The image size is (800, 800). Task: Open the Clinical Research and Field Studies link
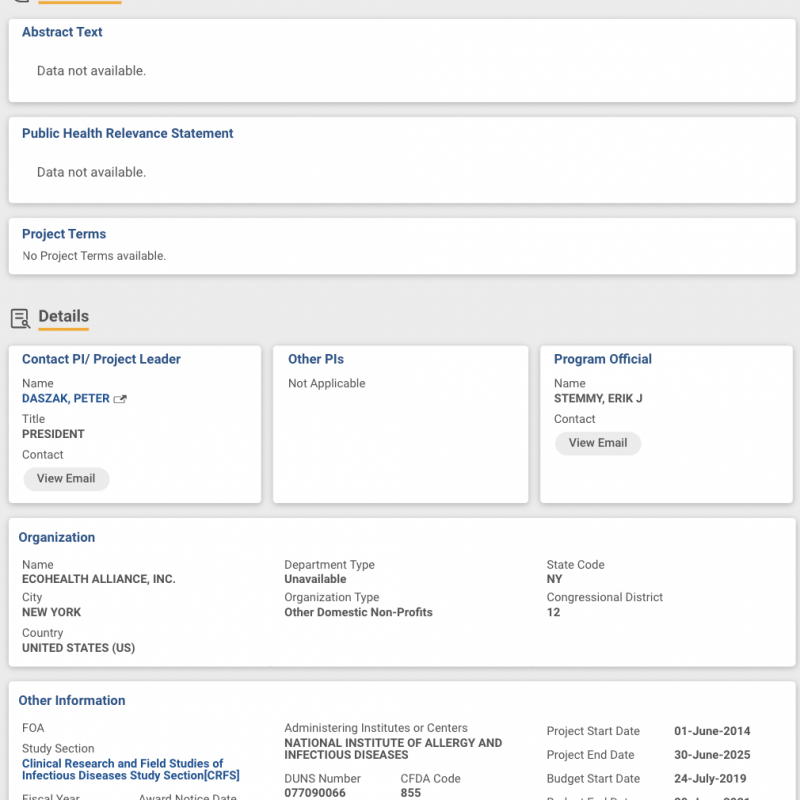coord(123,769)
